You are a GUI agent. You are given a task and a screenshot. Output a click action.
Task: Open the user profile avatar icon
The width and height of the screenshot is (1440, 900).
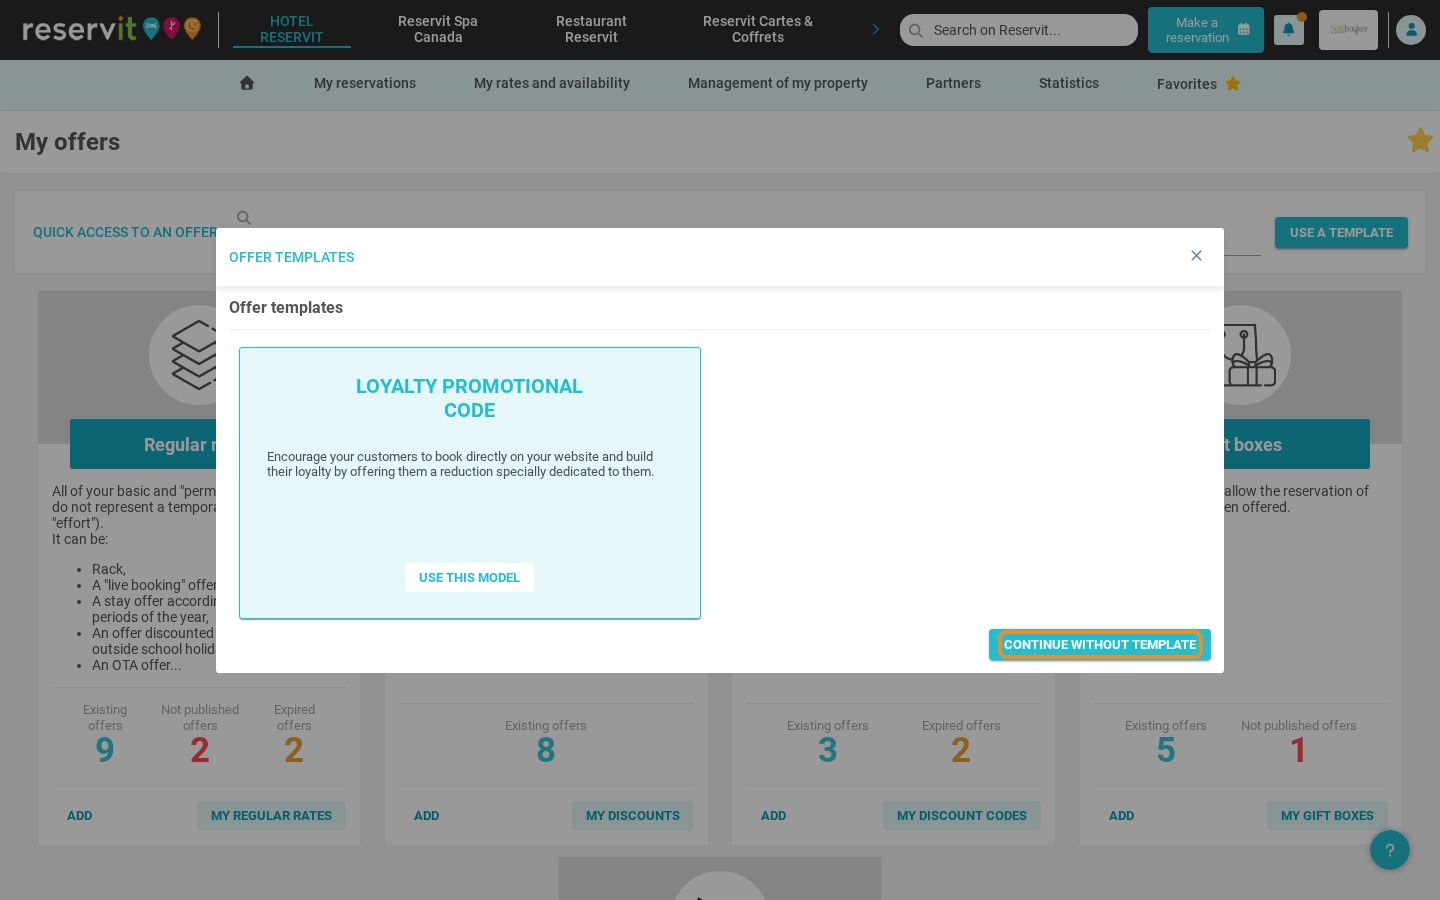[1411, 30]
